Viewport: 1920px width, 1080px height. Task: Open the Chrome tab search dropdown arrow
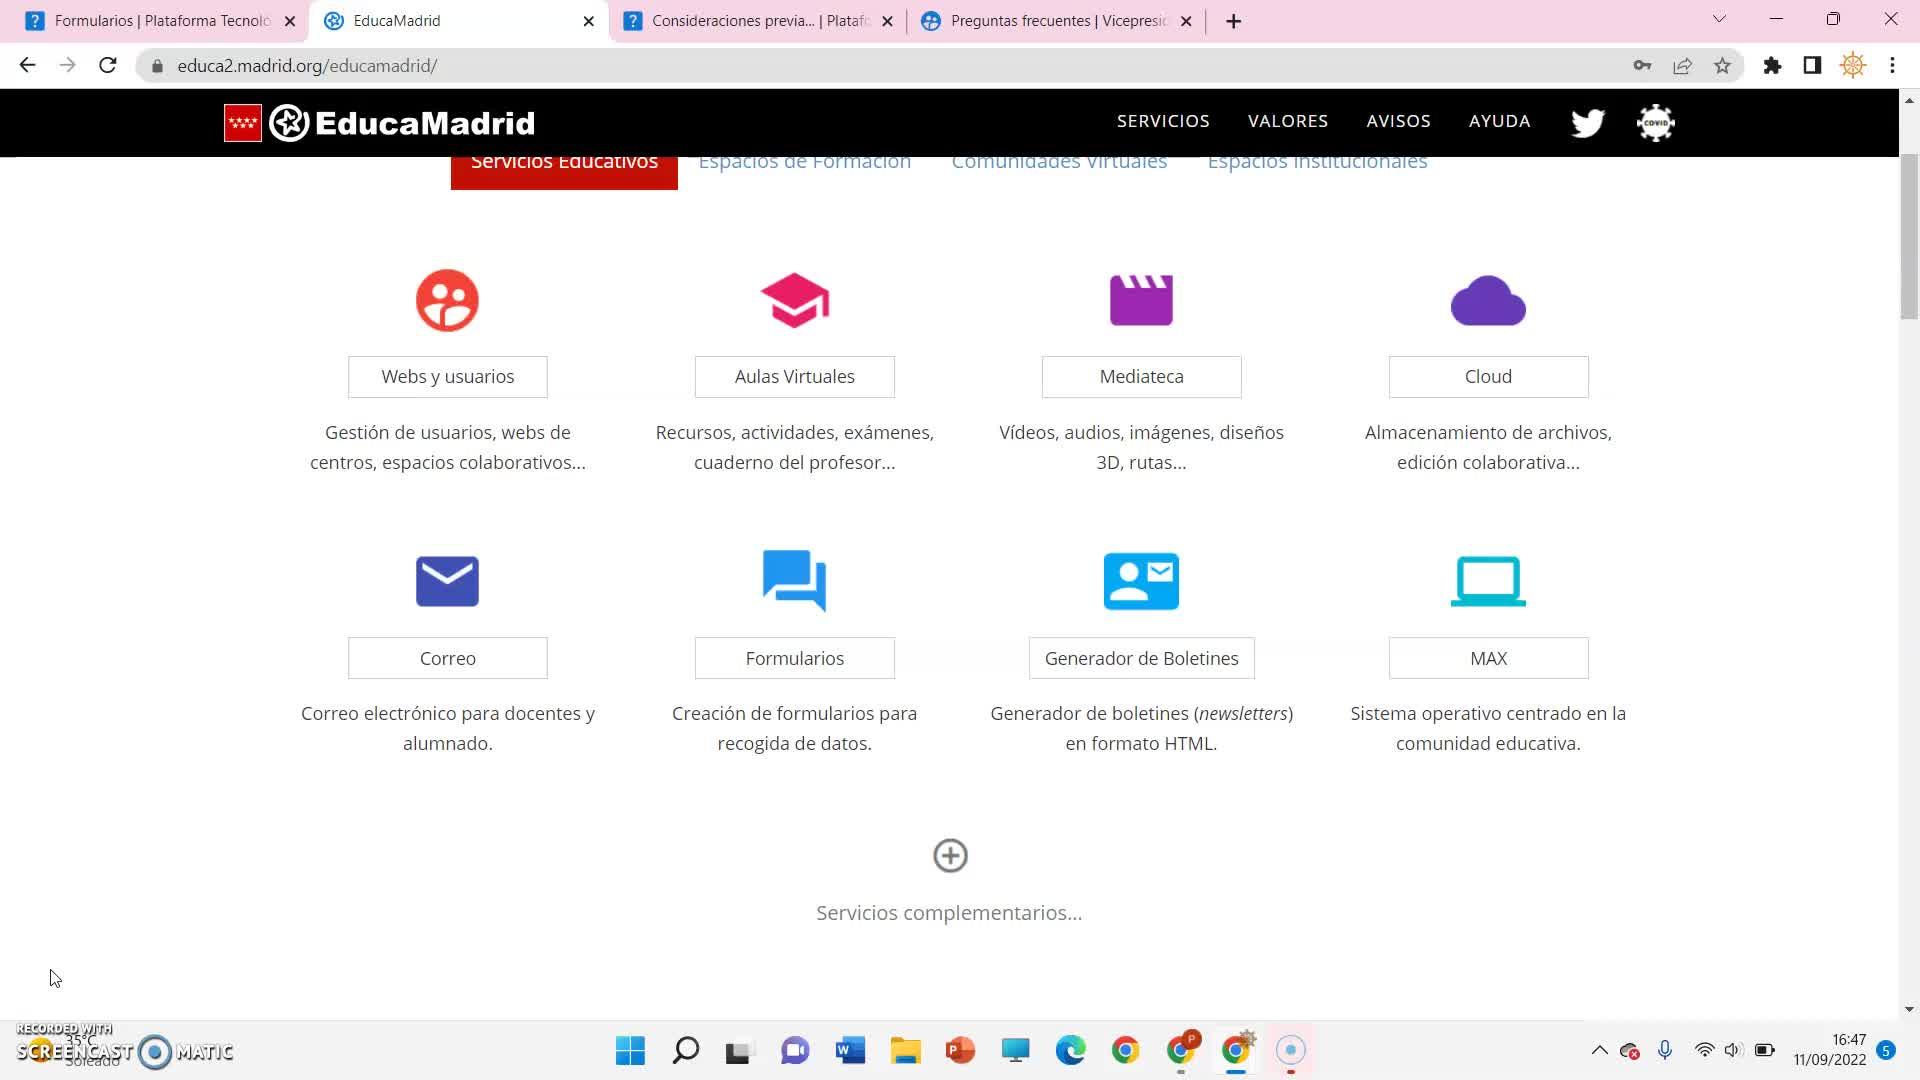1719,19
